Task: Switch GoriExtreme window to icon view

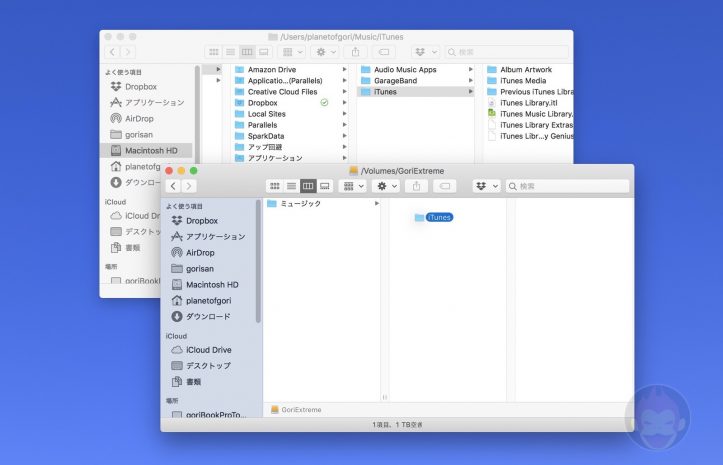Action: click(x=274, y=187)
